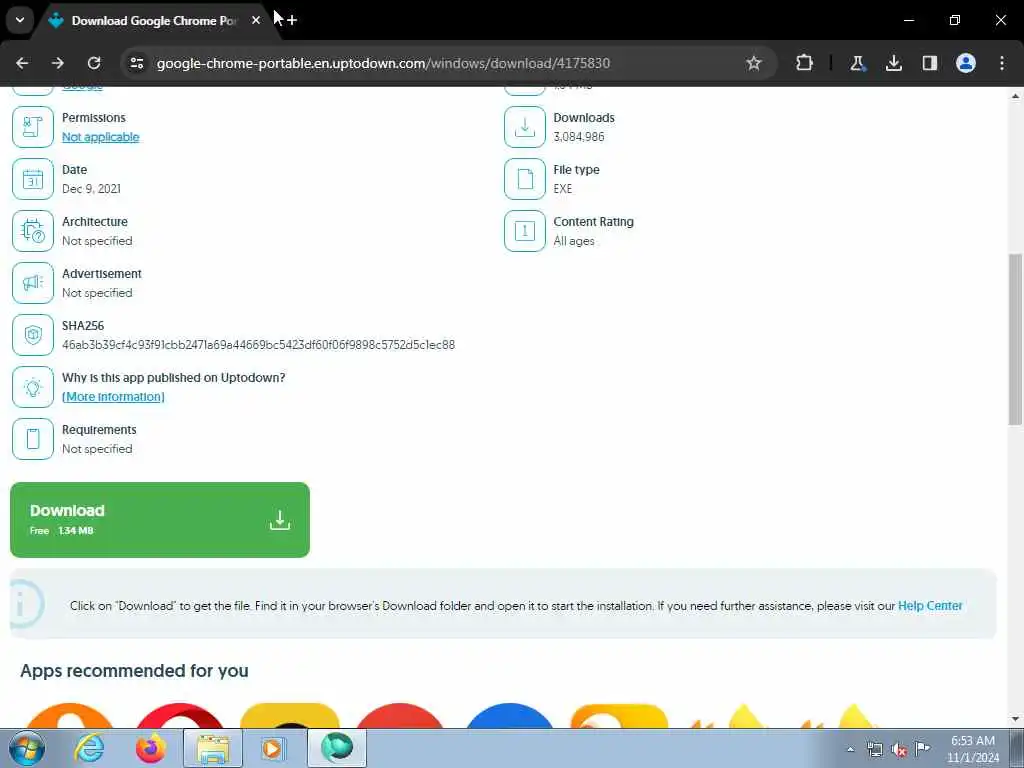Click the Content Rating icon
1024x768 pixels.
[x=524, y=231]
